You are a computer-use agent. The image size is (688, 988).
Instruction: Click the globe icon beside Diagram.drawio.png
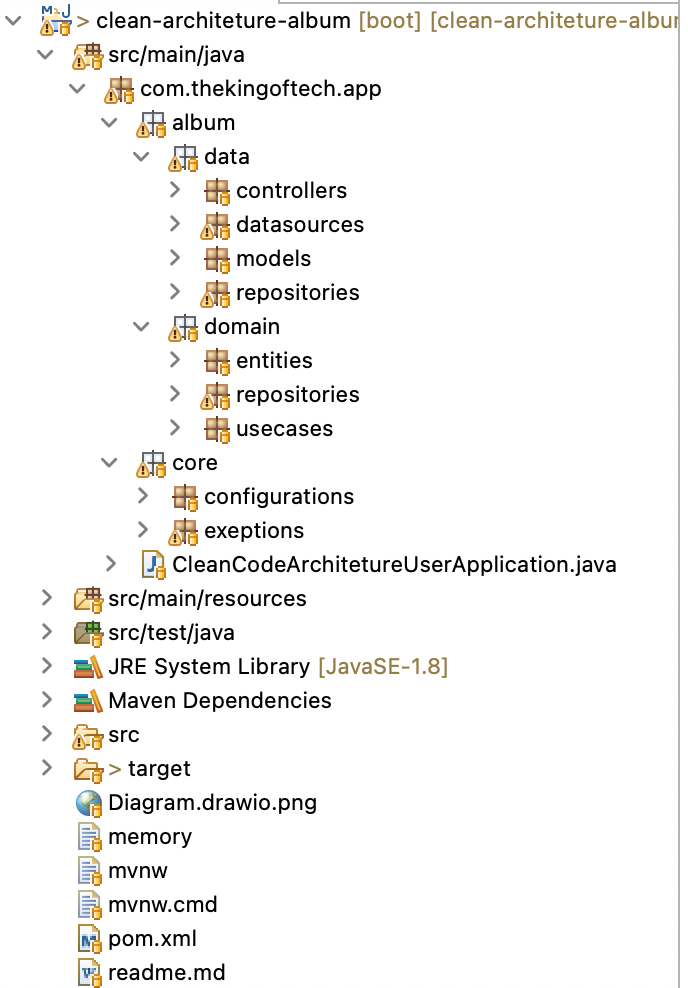click(x=88, y=802)
